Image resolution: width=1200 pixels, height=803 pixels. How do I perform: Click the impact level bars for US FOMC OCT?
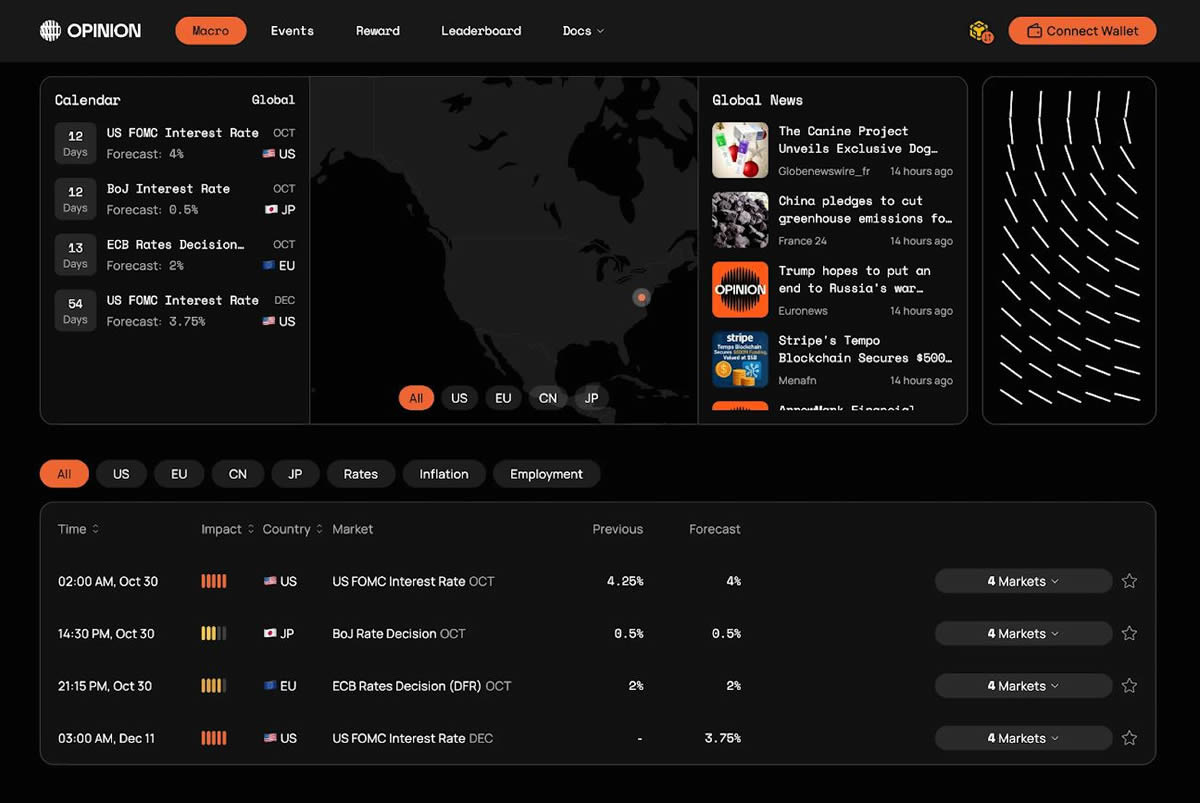[x=214, y=581]
